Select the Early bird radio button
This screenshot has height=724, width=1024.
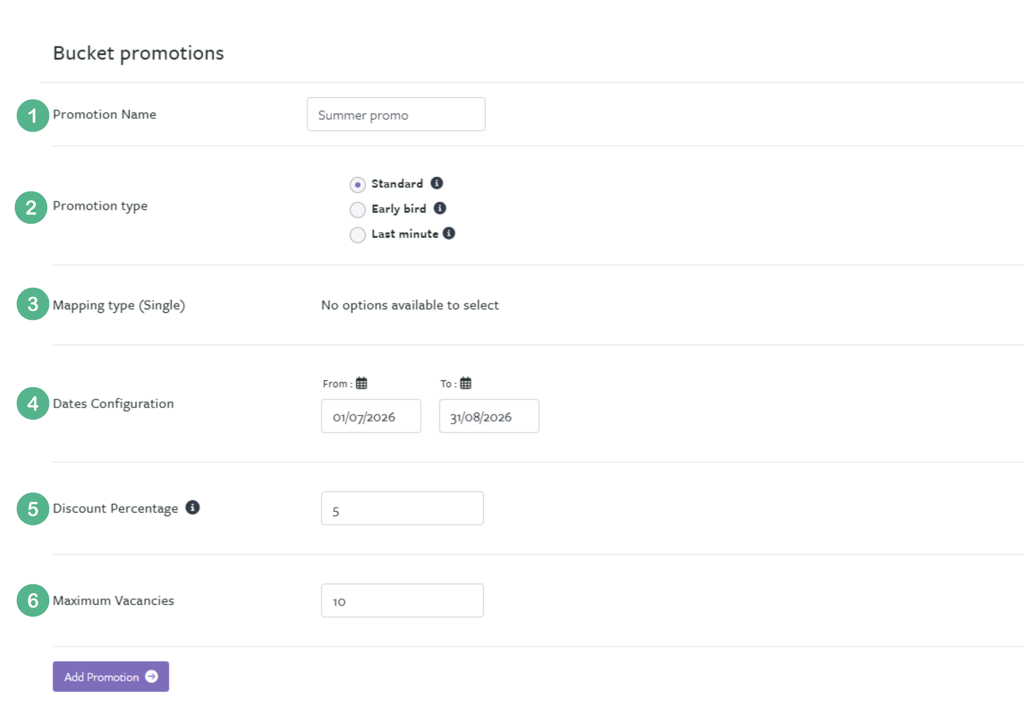click(357, 210)
